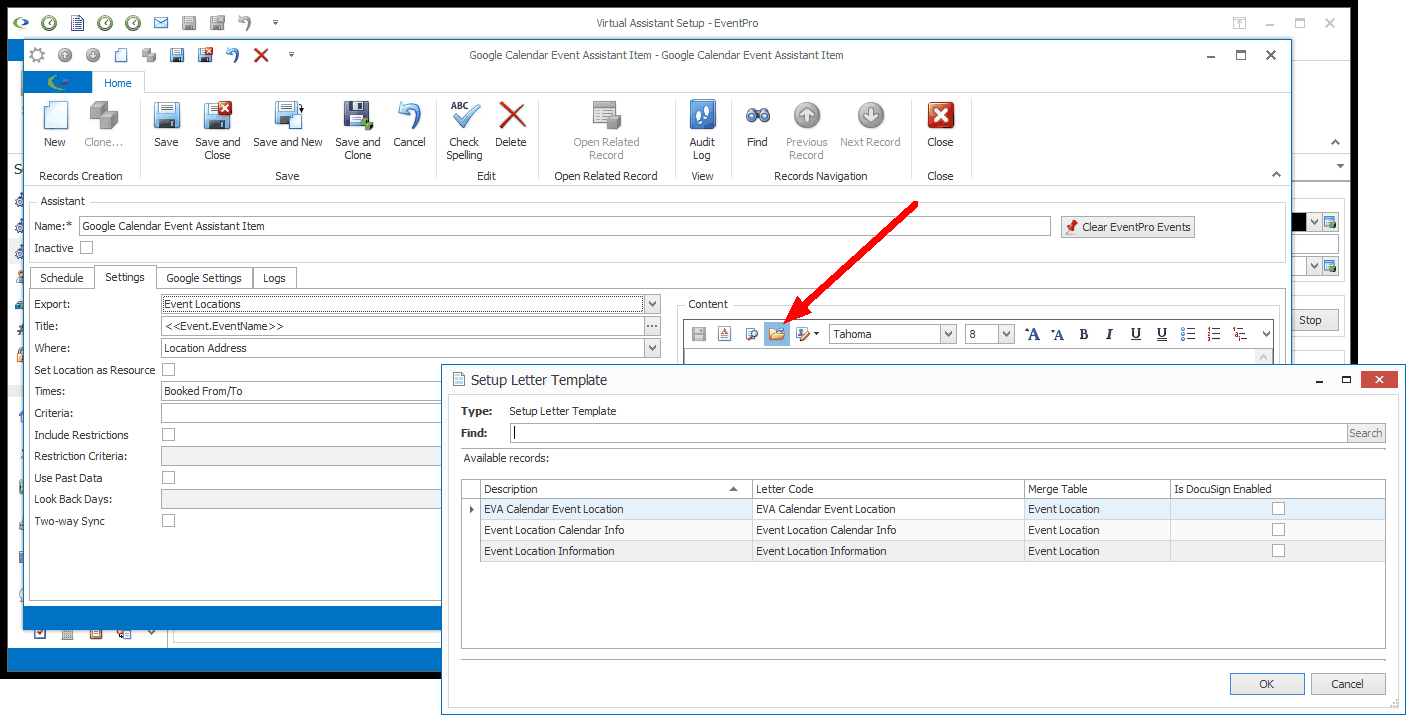The image size is (1406, 715).
Task: Sort by the Description column header
Action: [616, 489]
